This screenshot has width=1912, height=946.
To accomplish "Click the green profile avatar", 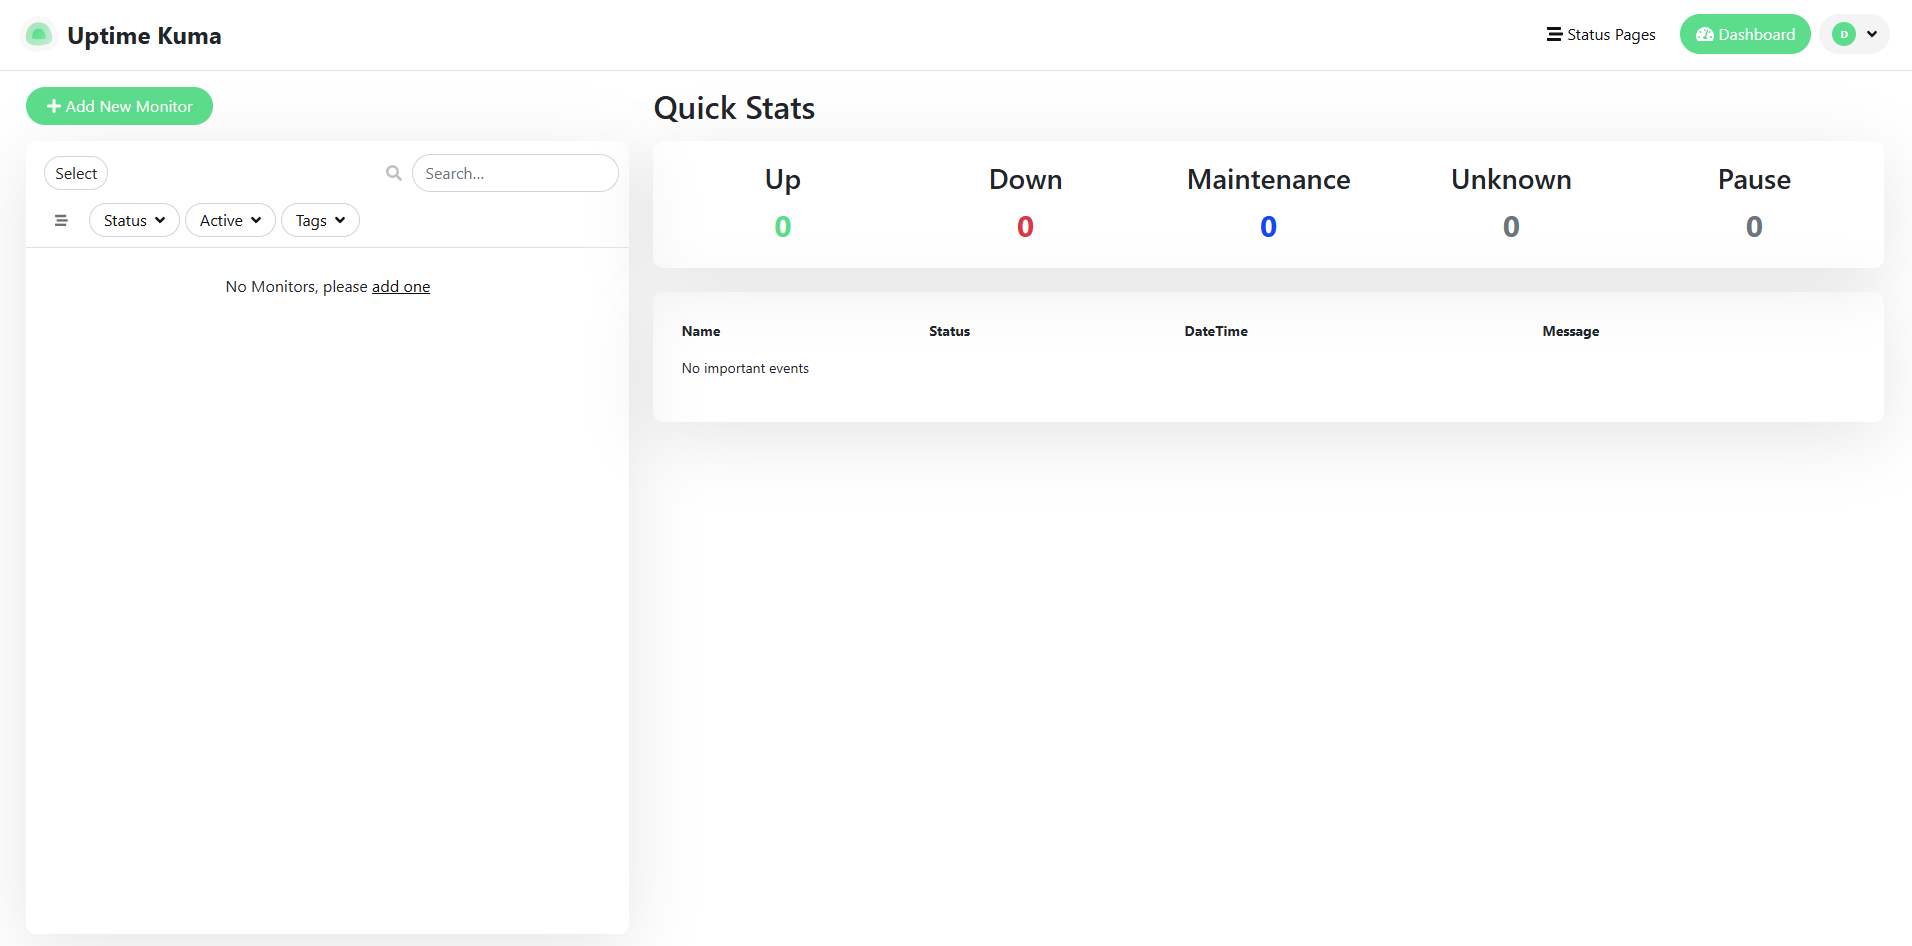I will [1843, 35].
